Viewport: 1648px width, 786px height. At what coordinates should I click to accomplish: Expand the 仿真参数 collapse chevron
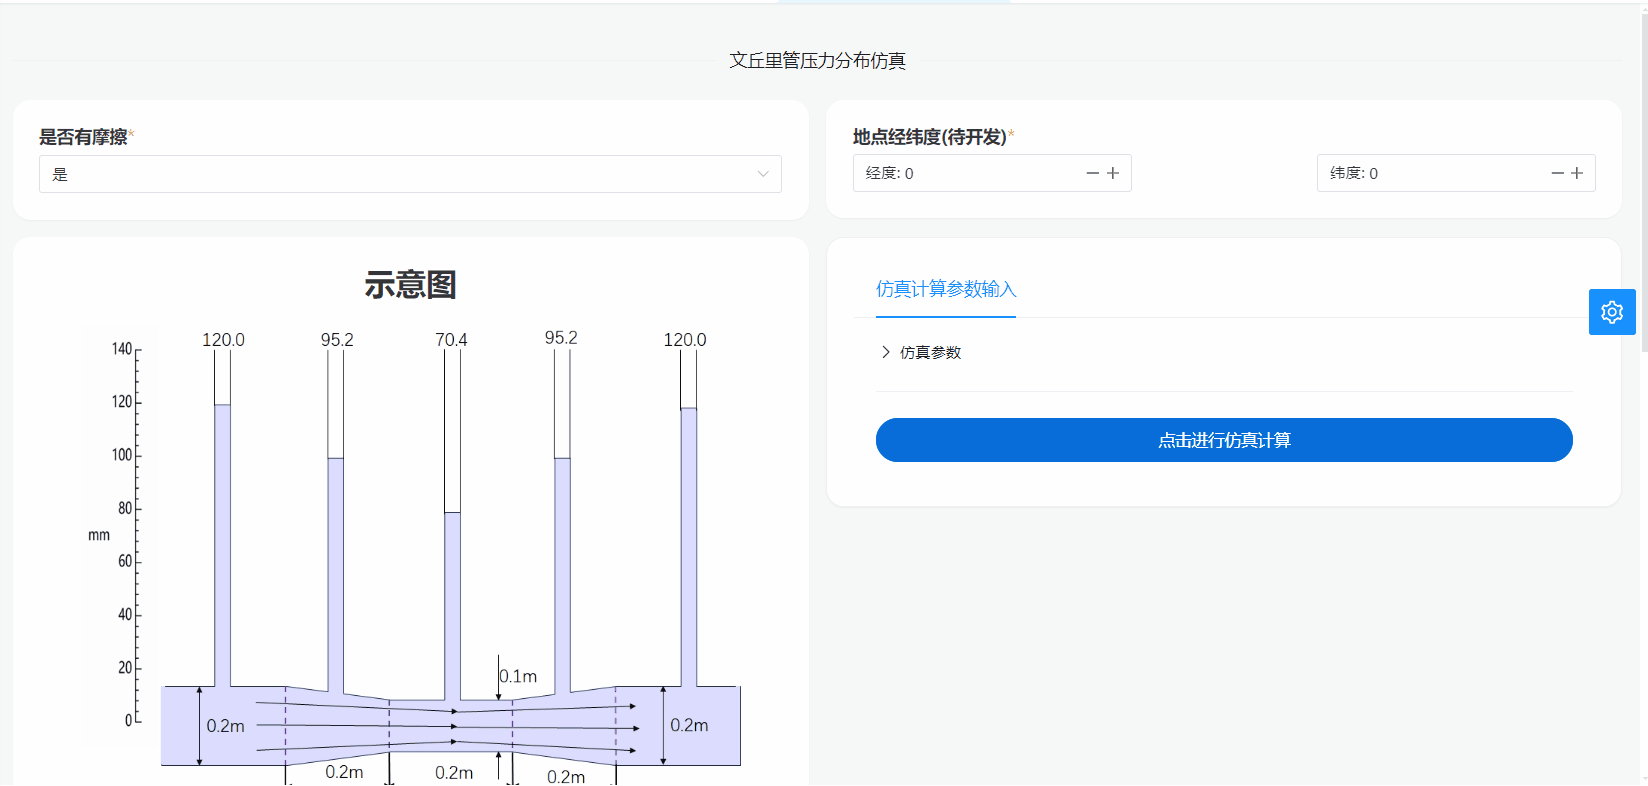[886, 352]
